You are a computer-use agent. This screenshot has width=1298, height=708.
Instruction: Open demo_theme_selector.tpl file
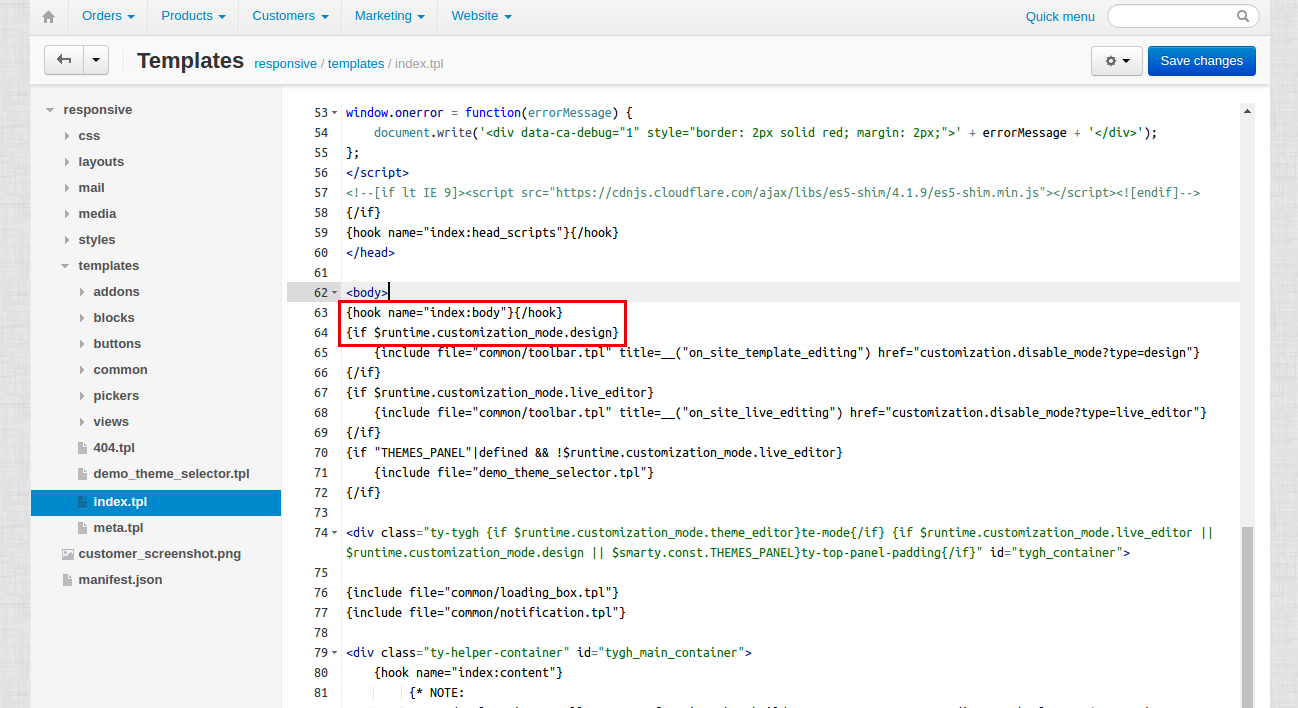(171, 474)
